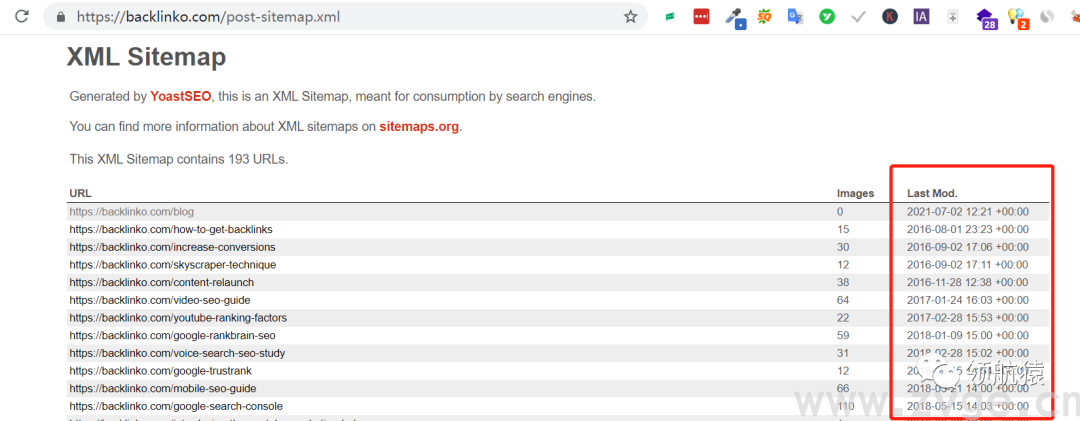The height and width of the screenshot is (421, 1080).
Task: Activate the eyedropper color picker extension
Action: click(735, 17)
